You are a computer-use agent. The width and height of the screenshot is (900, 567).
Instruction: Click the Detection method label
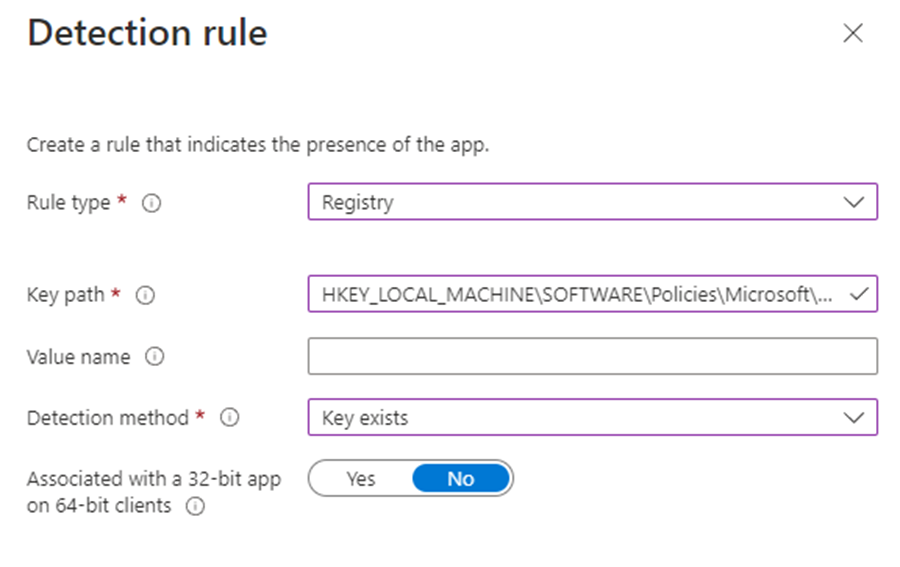tap(107, 418)
